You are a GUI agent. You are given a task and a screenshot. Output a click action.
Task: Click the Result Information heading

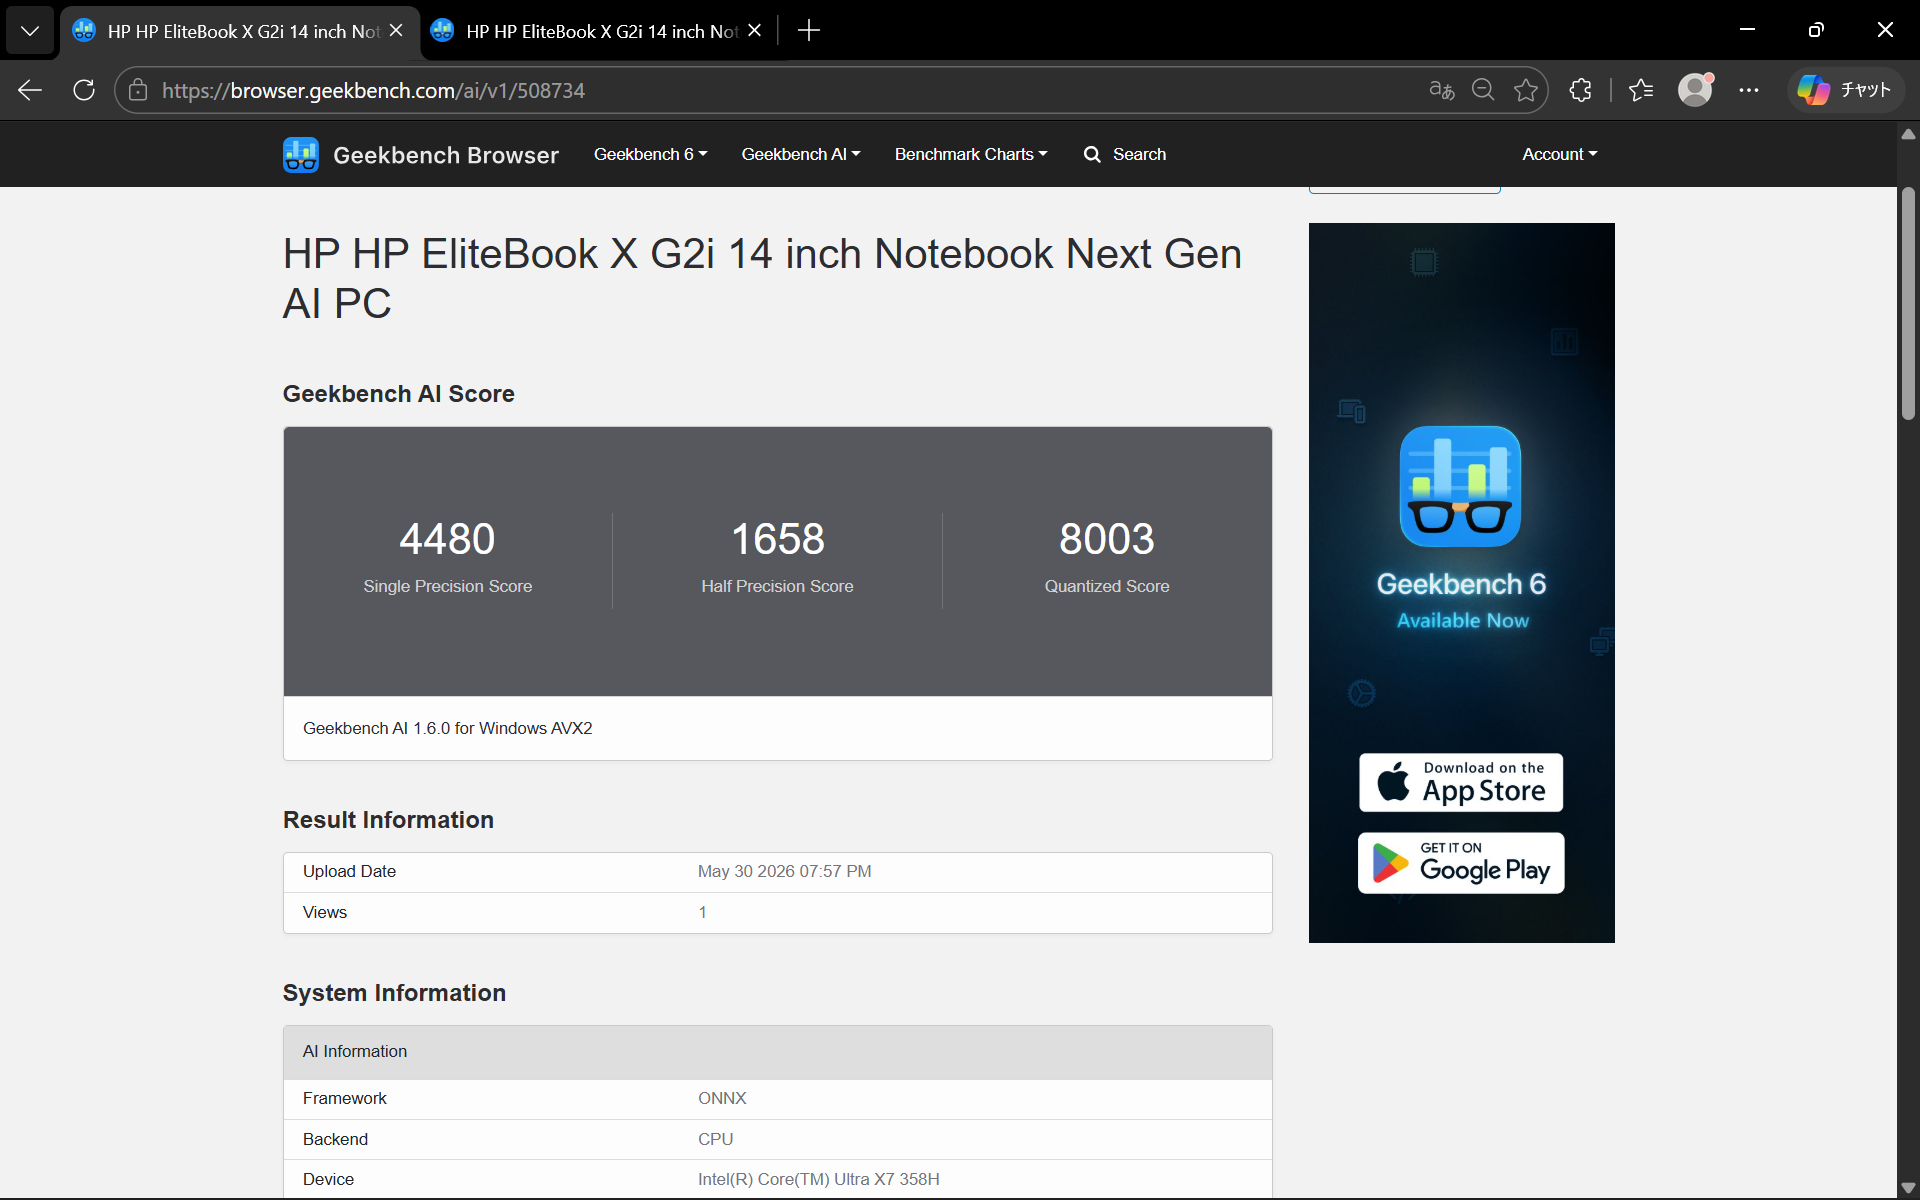click(388, 820)
